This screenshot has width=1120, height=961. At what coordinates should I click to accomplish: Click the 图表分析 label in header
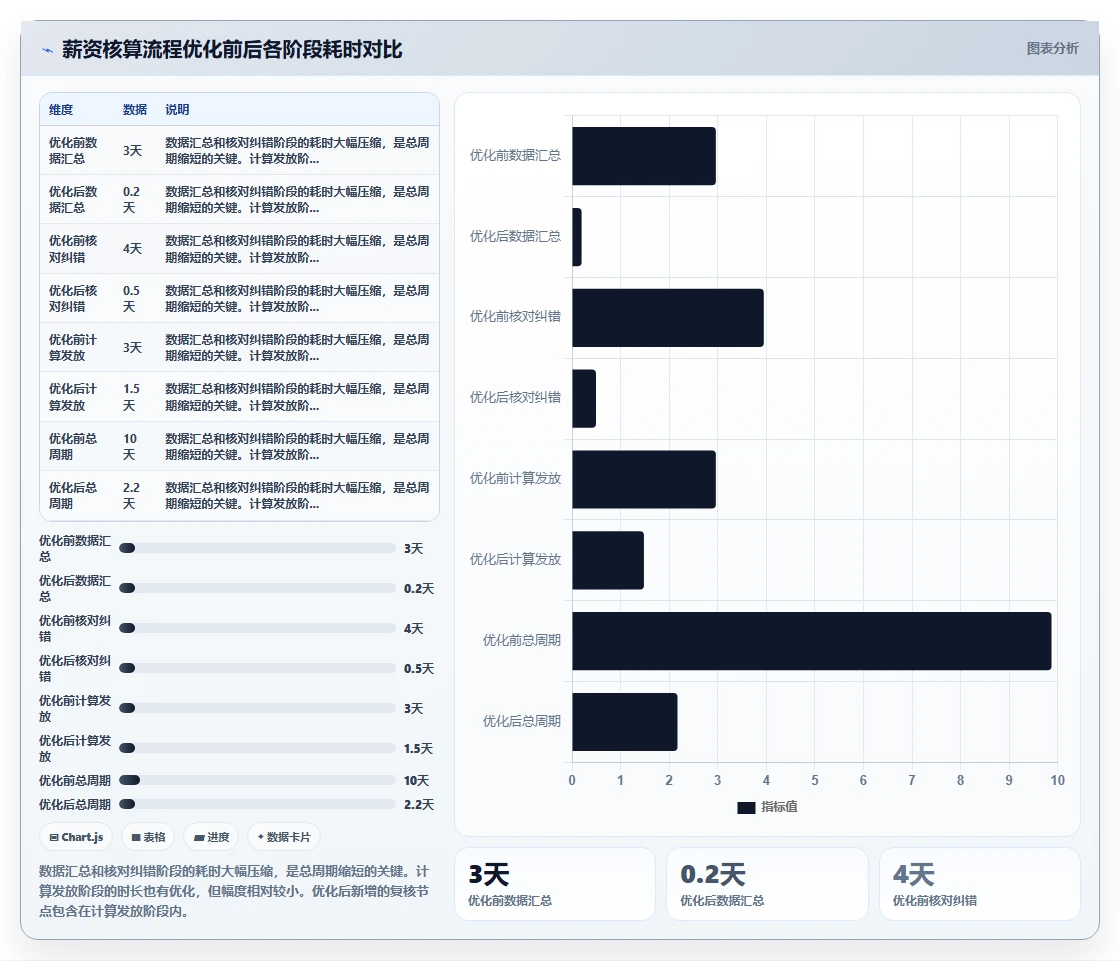pos(1052,49)
